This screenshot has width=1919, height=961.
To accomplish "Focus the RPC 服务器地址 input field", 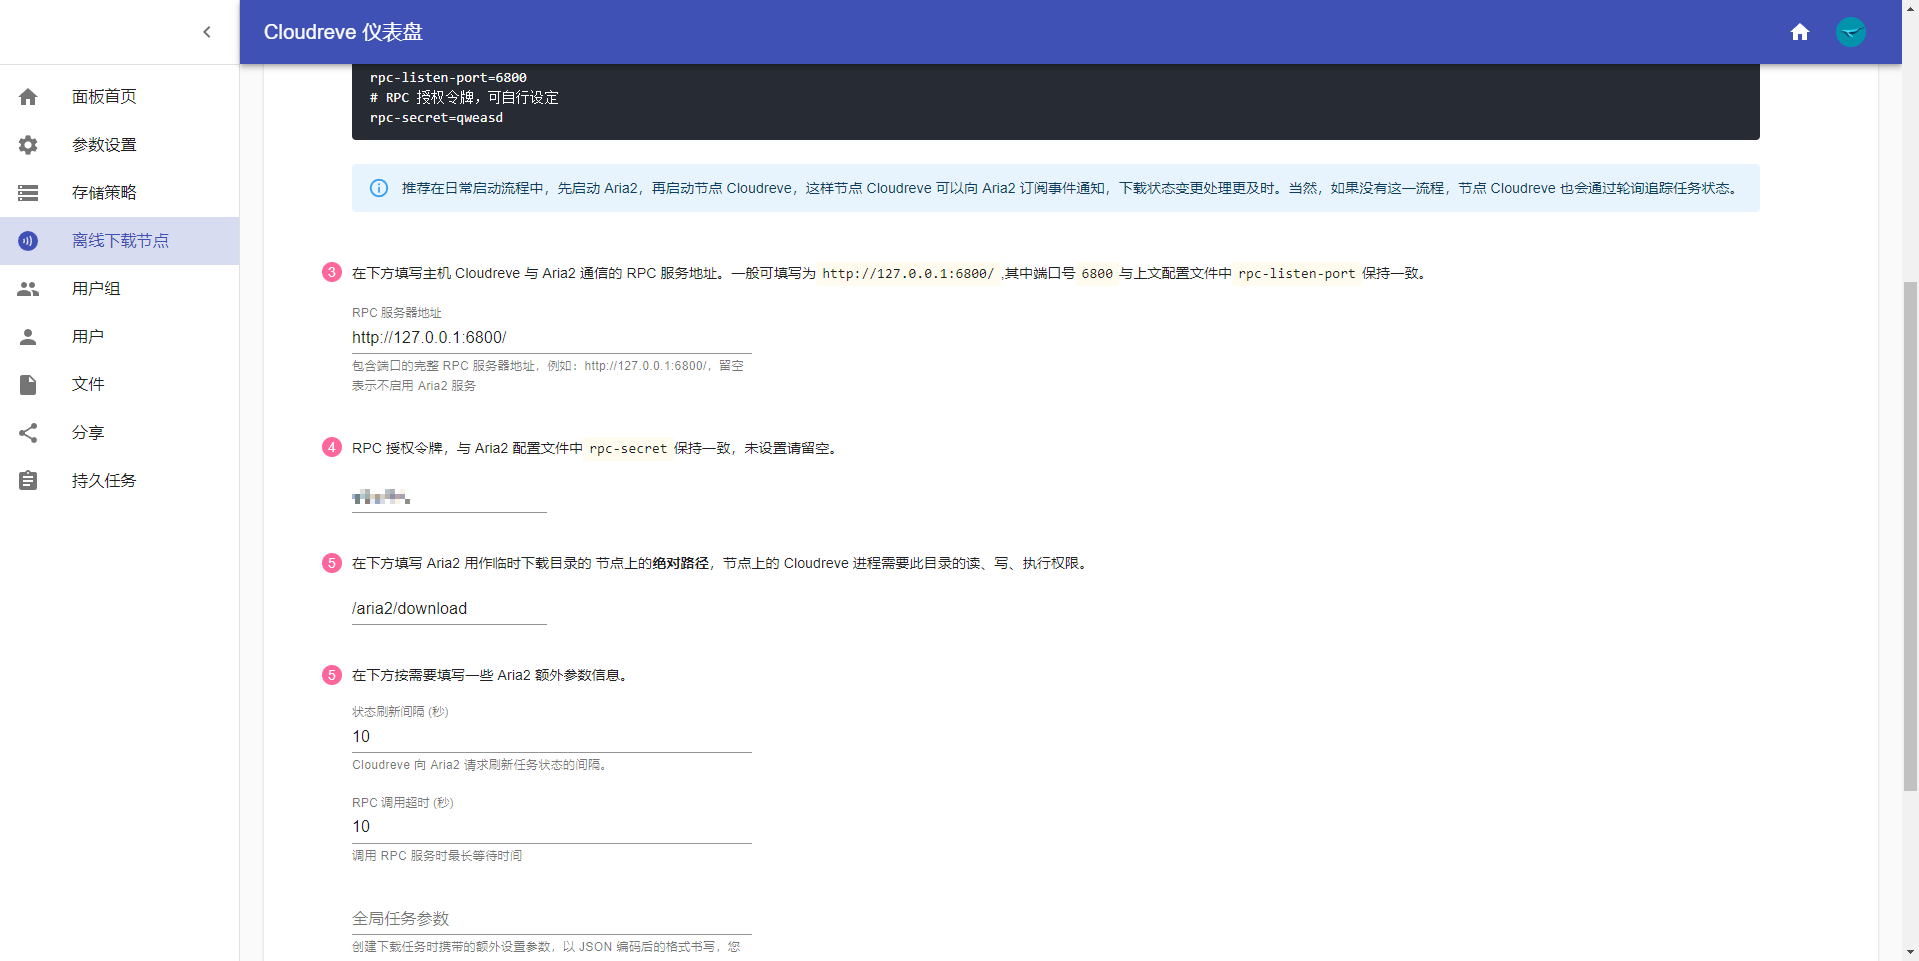I will (551, 338).
